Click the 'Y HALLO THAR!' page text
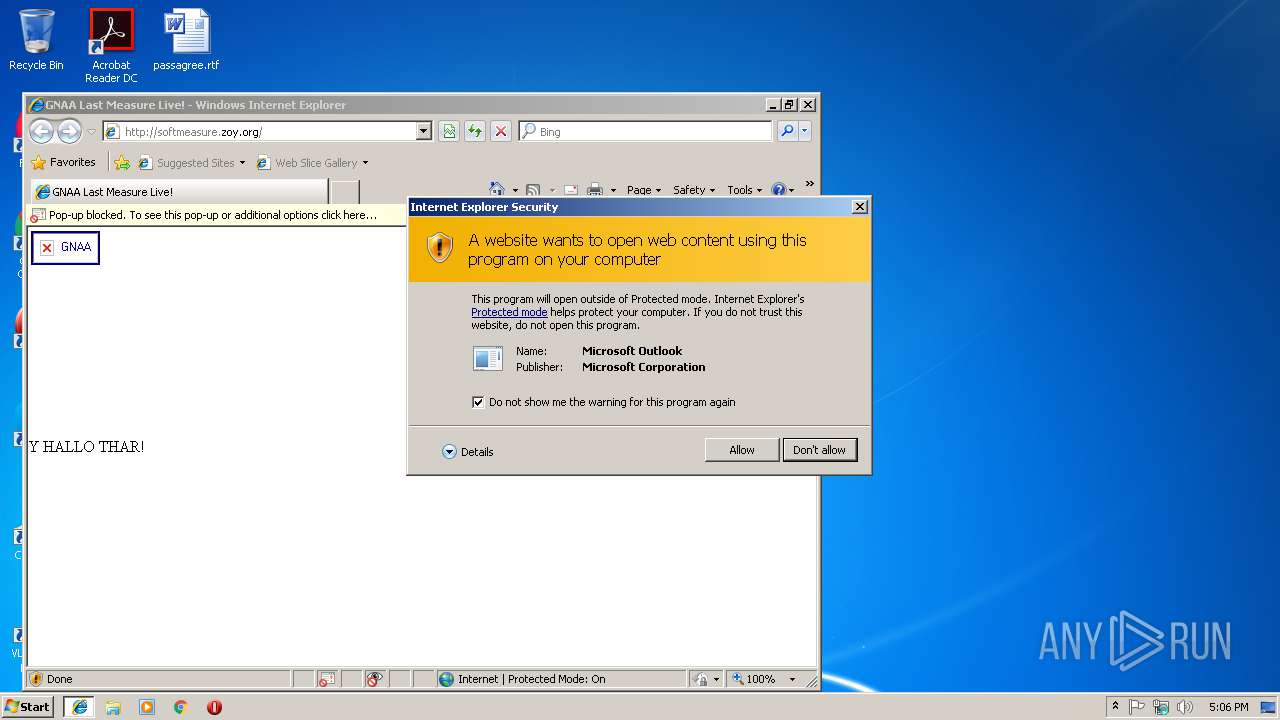This screenshot has height=720, width=1280. tap(86, 447)
